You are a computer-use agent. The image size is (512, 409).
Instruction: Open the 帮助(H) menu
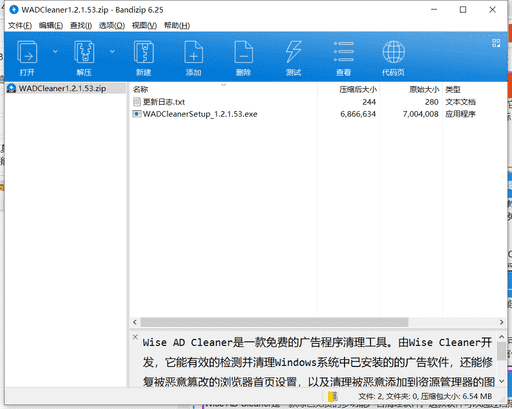pyautogui.click(x=177, y=26)
